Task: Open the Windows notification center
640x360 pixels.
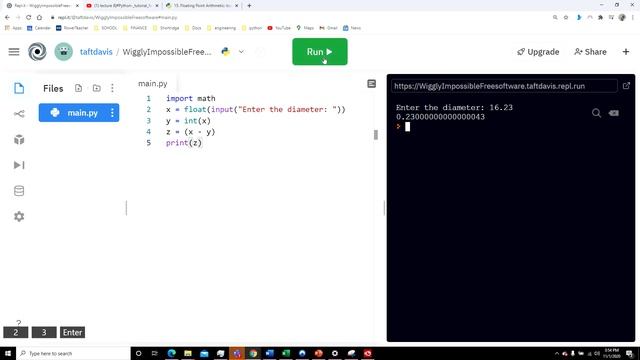Action: 629,353
